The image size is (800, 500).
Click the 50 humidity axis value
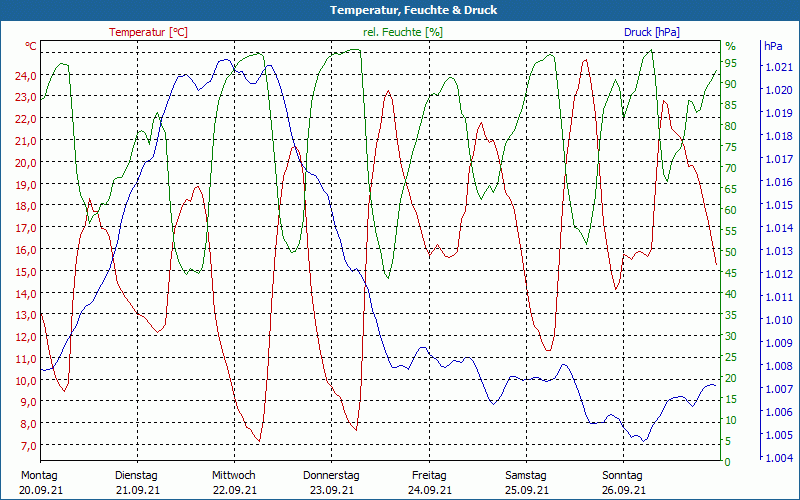click(731, 252)
